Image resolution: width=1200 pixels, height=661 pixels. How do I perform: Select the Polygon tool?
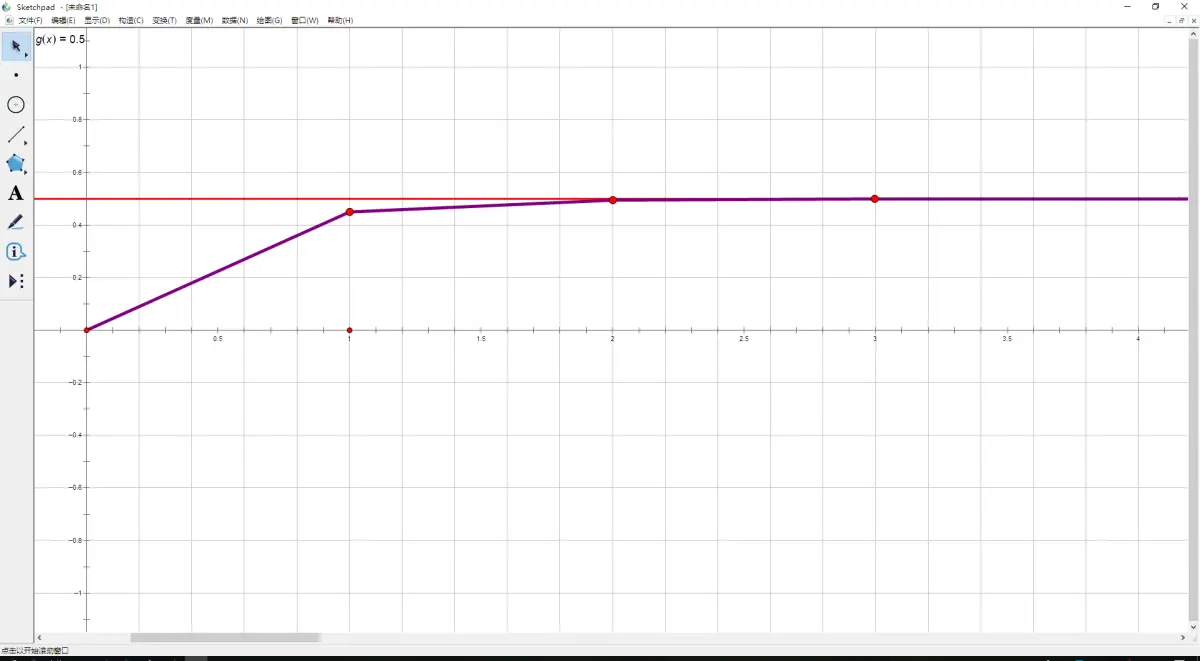[16, 163]
